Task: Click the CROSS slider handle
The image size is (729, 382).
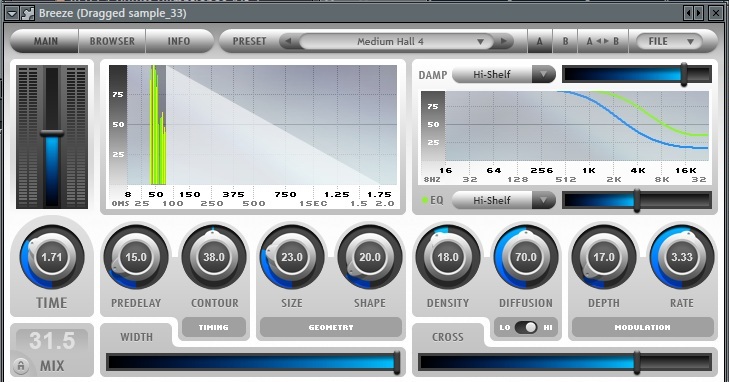Action: 636,362
